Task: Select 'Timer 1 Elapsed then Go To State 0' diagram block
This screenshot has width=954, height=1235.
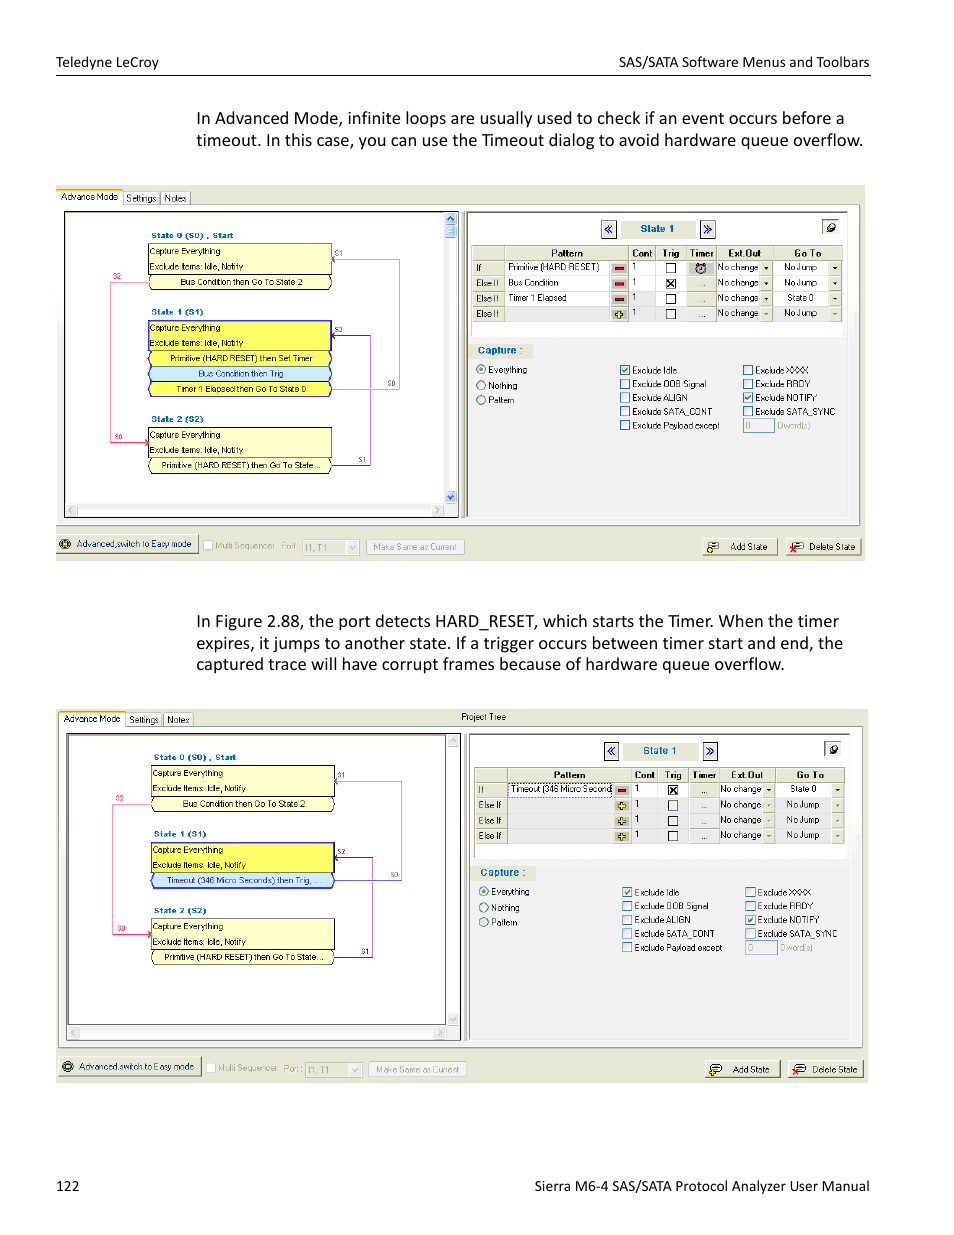Action: point(241,389)
